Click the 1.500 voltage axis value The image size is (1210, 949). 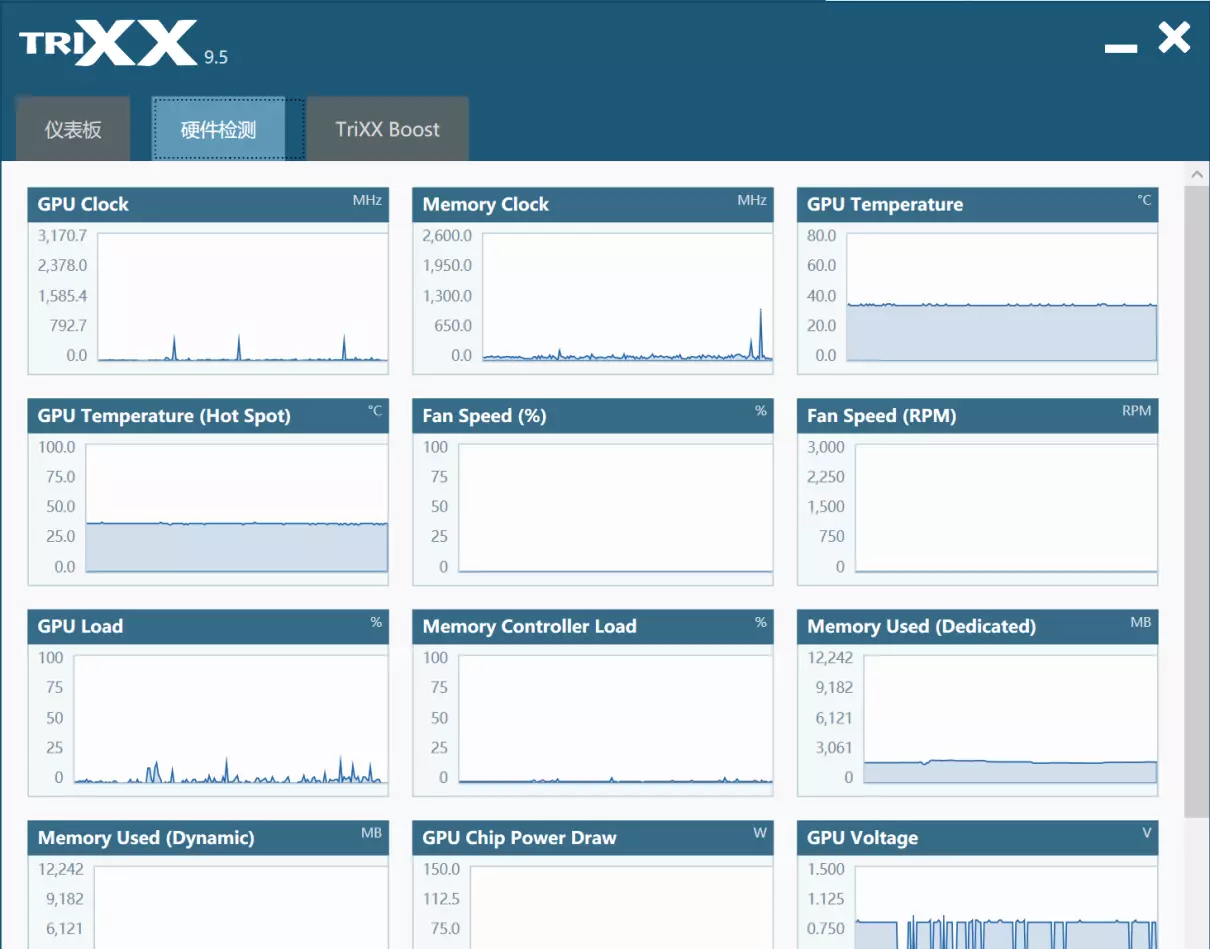(826, 869)
